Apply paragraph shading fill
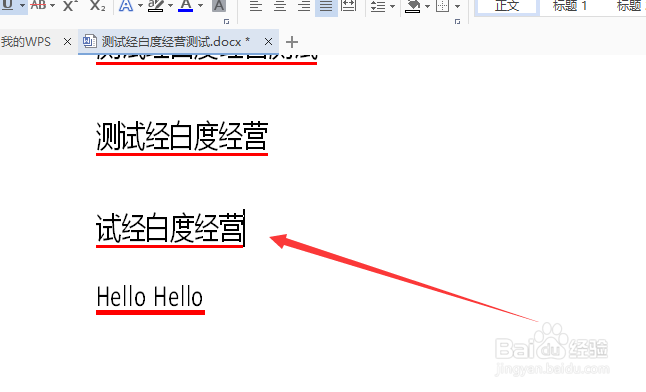This screenshot has width=646, height=392. coord(412,6)
